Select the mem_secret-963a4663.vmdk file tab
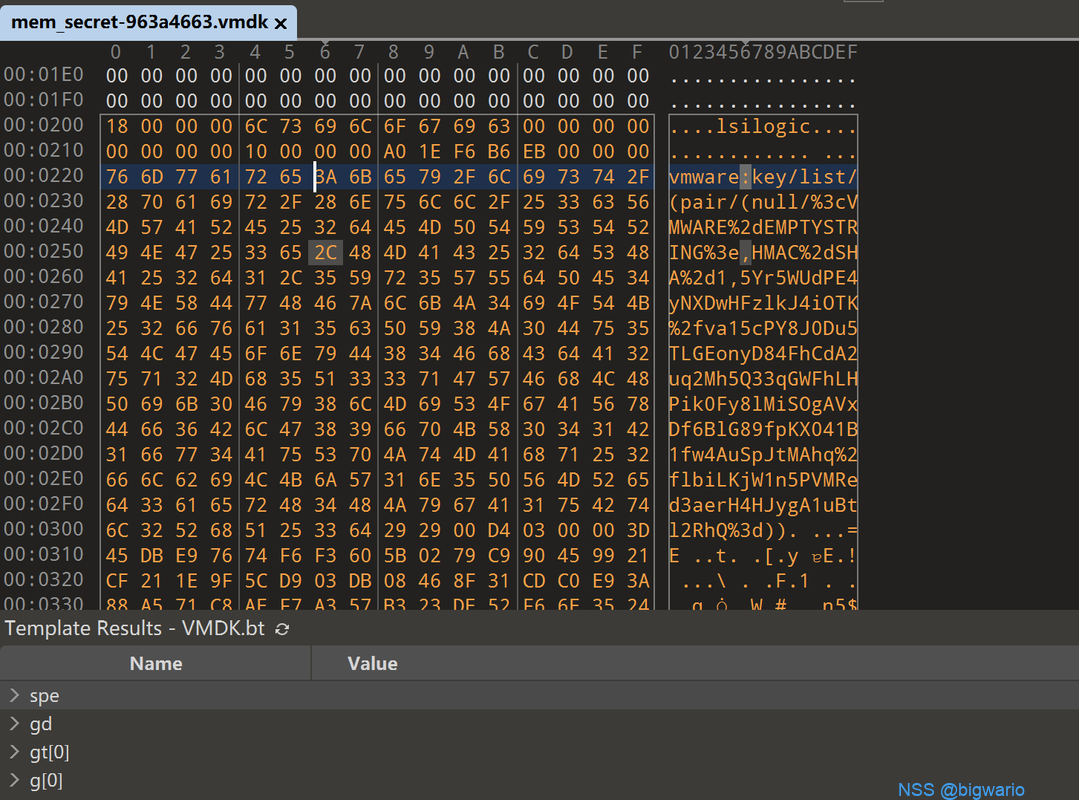The height and width of the screenshot is (800, 1079). (x=139, y=22)
